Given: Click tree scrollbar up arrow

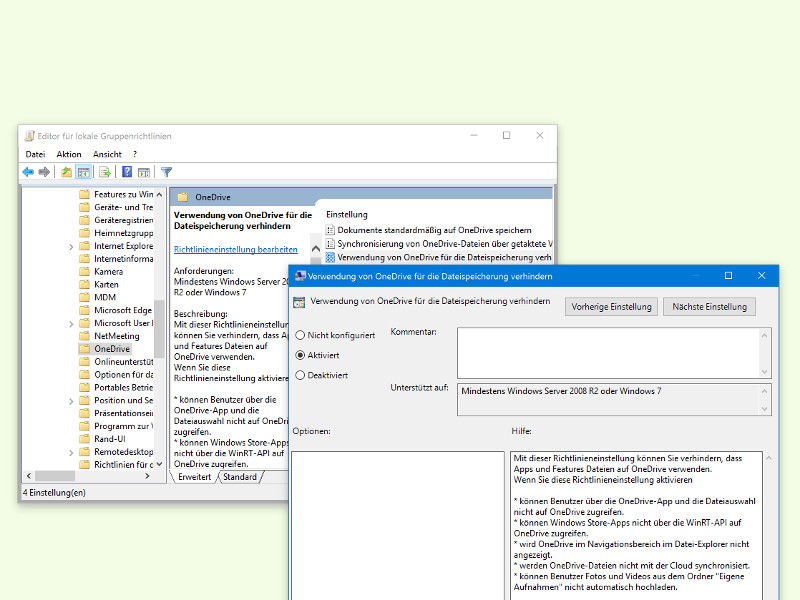Looking at the screenshot, I should point(159,194).
